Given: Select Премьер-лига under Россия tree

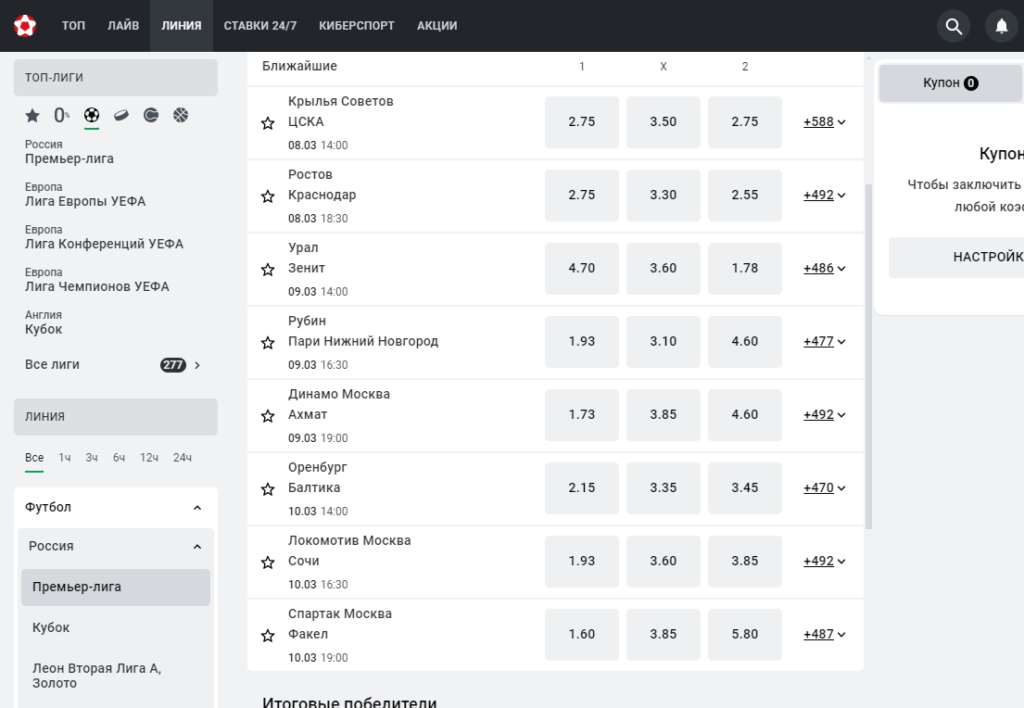Looking at the screenshot, I should (x=116, y=587).
